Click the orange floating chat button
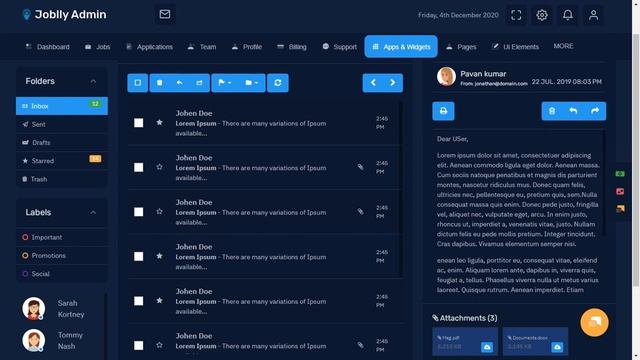Image resolution: width=640 pixels, height=360 pixels. coord(594,322)
